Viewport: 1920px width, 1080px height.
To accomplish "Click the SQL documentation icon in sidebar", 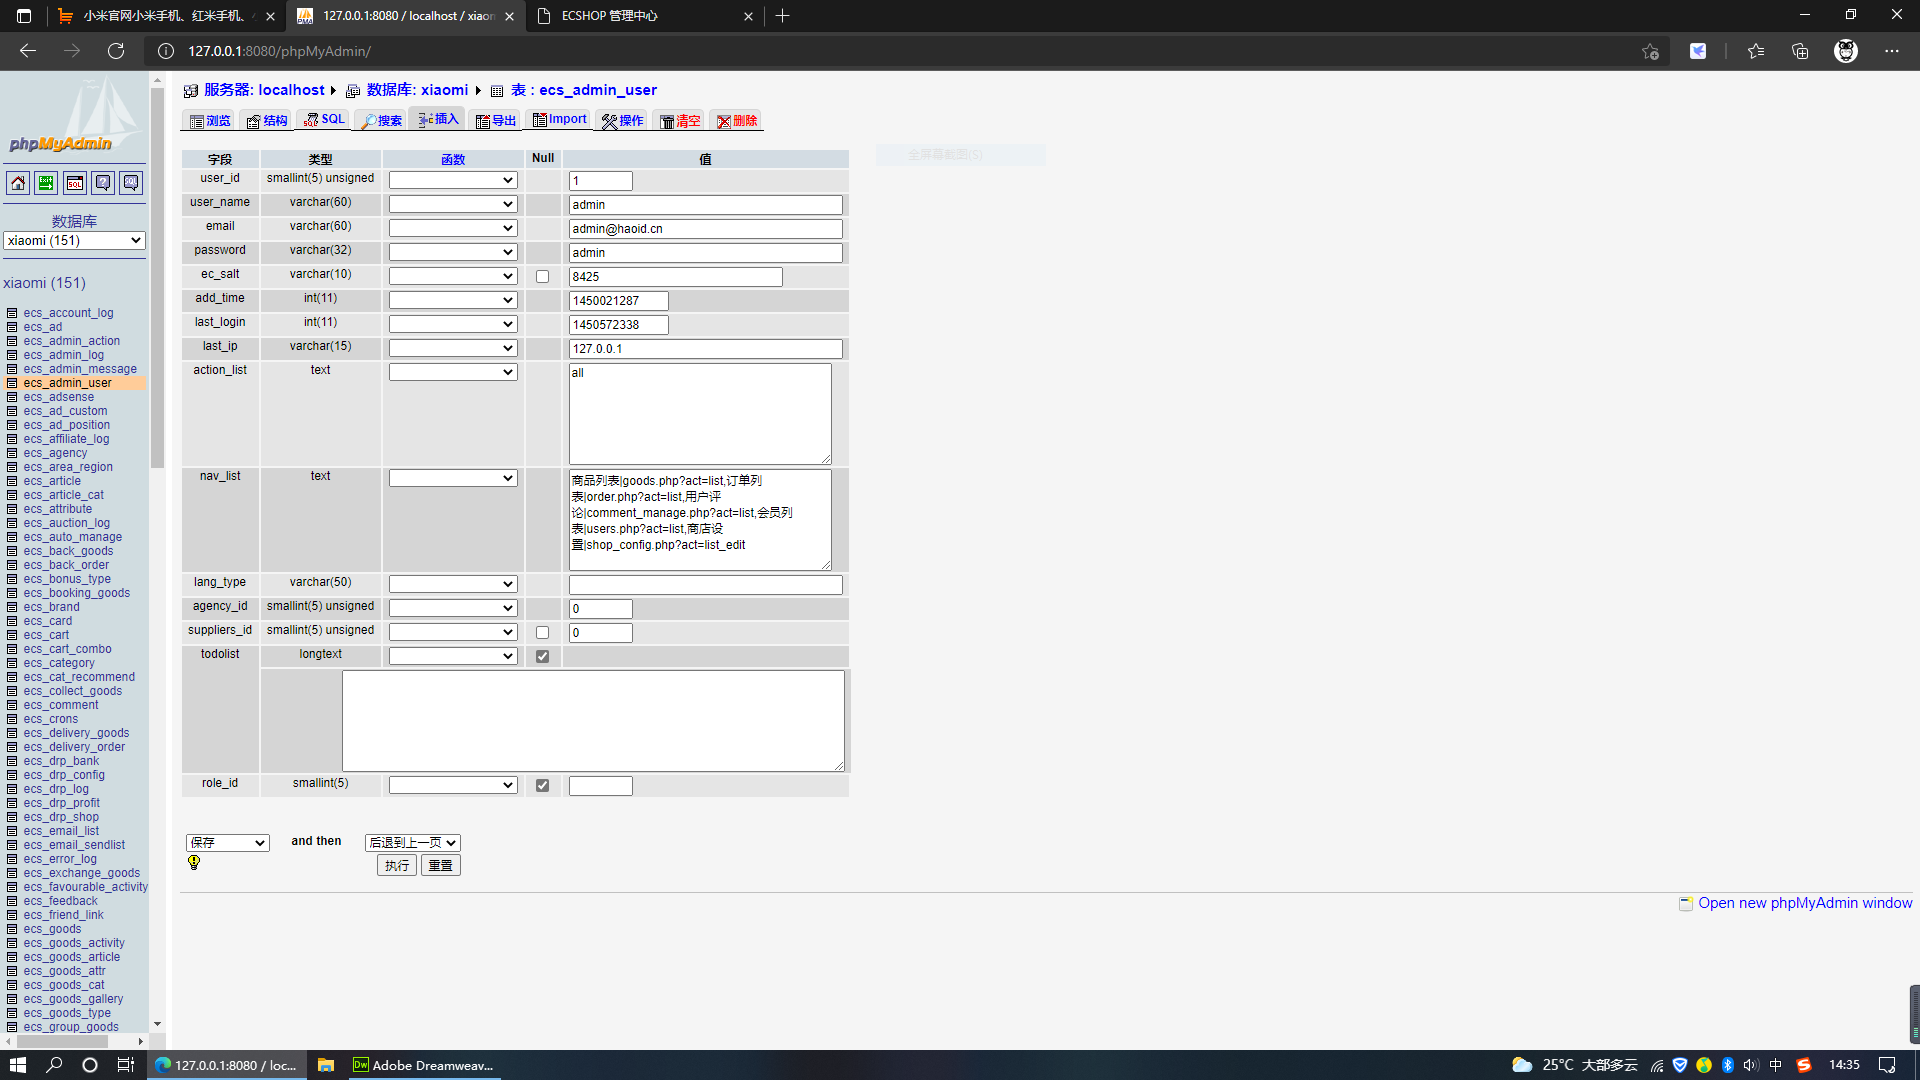I will tap(131, 183).
